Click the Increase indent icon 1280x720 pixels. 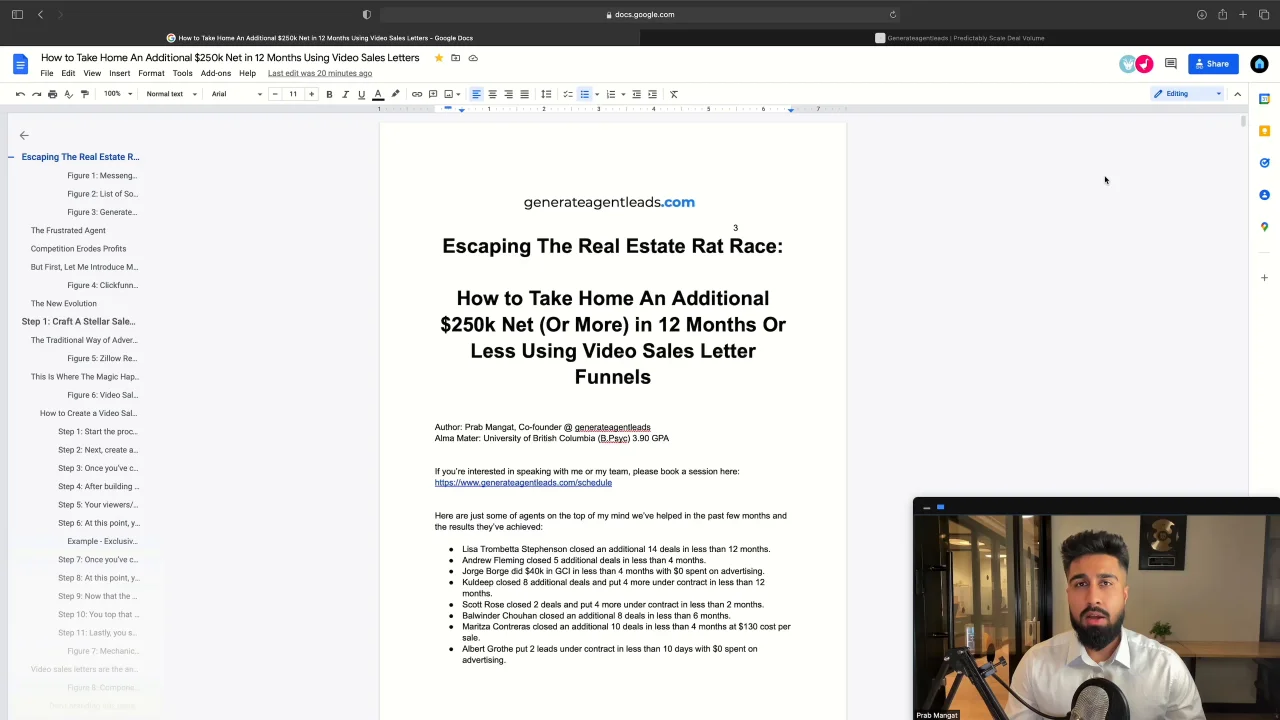pos(652,94)
